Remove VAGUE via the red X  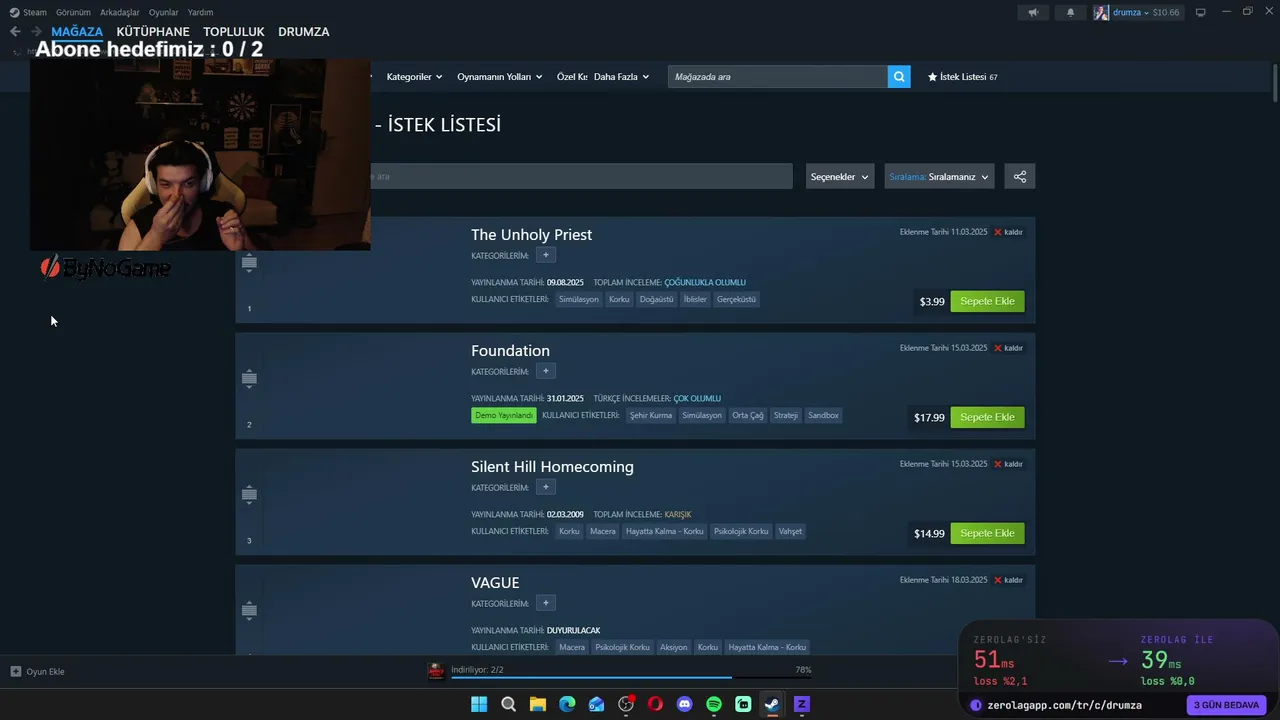(998, 580)
